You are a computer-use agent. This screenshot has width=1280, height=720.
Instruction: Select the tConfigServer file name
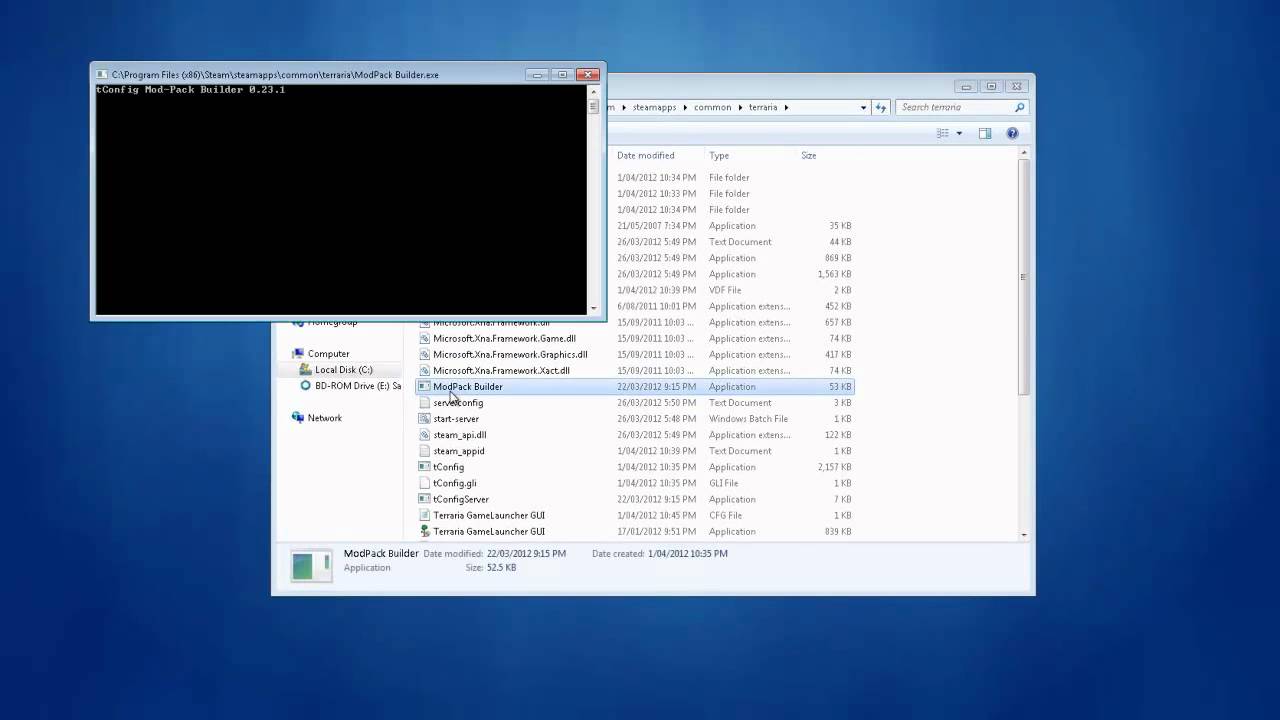461,499
